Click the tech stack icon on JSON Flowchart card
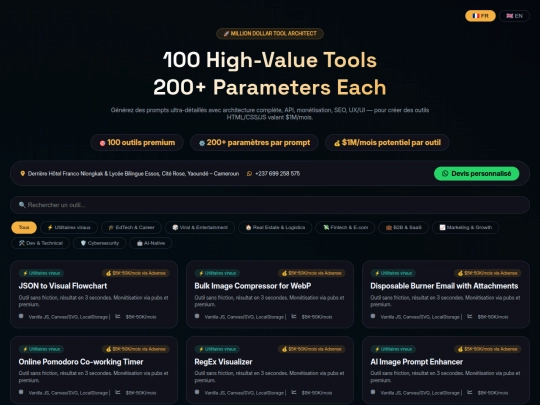Viewport: 540px width, 405px height. point(21,316)
